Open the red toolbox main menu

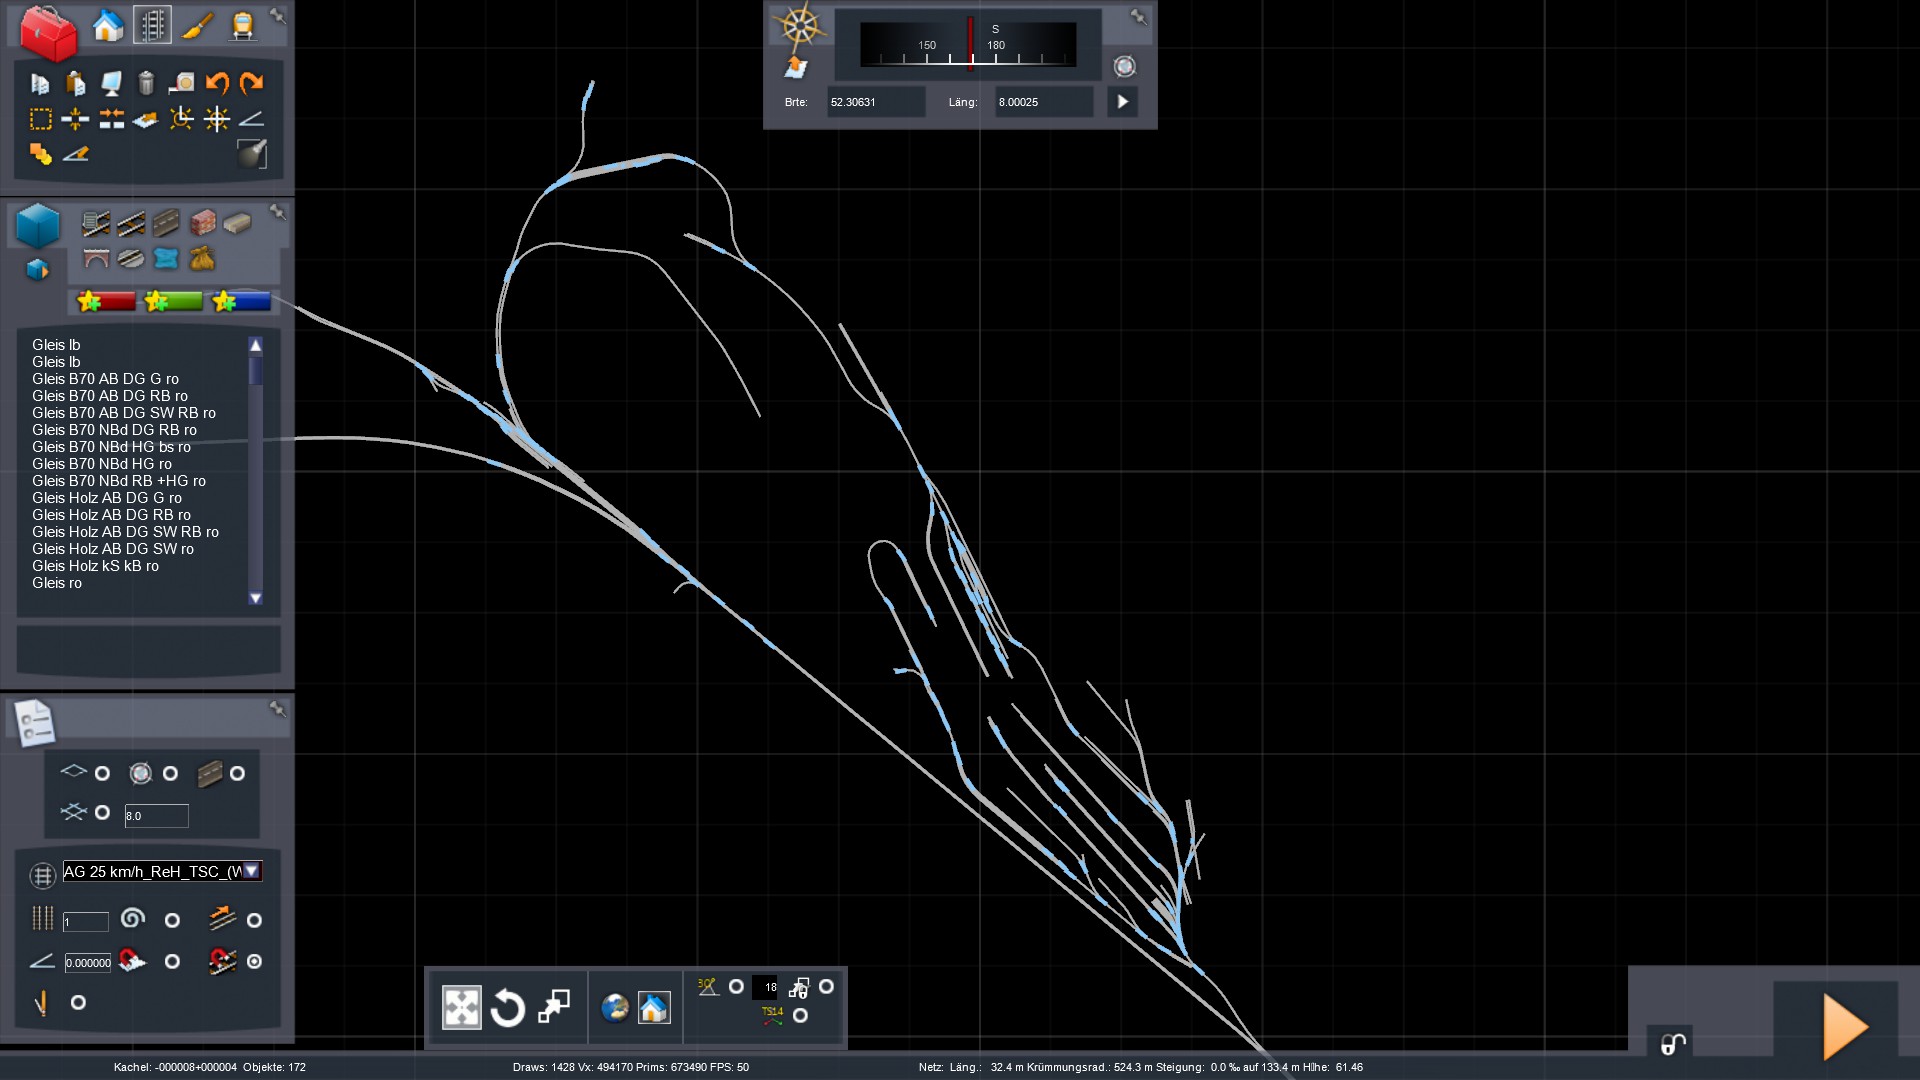(x=48, y=31)
